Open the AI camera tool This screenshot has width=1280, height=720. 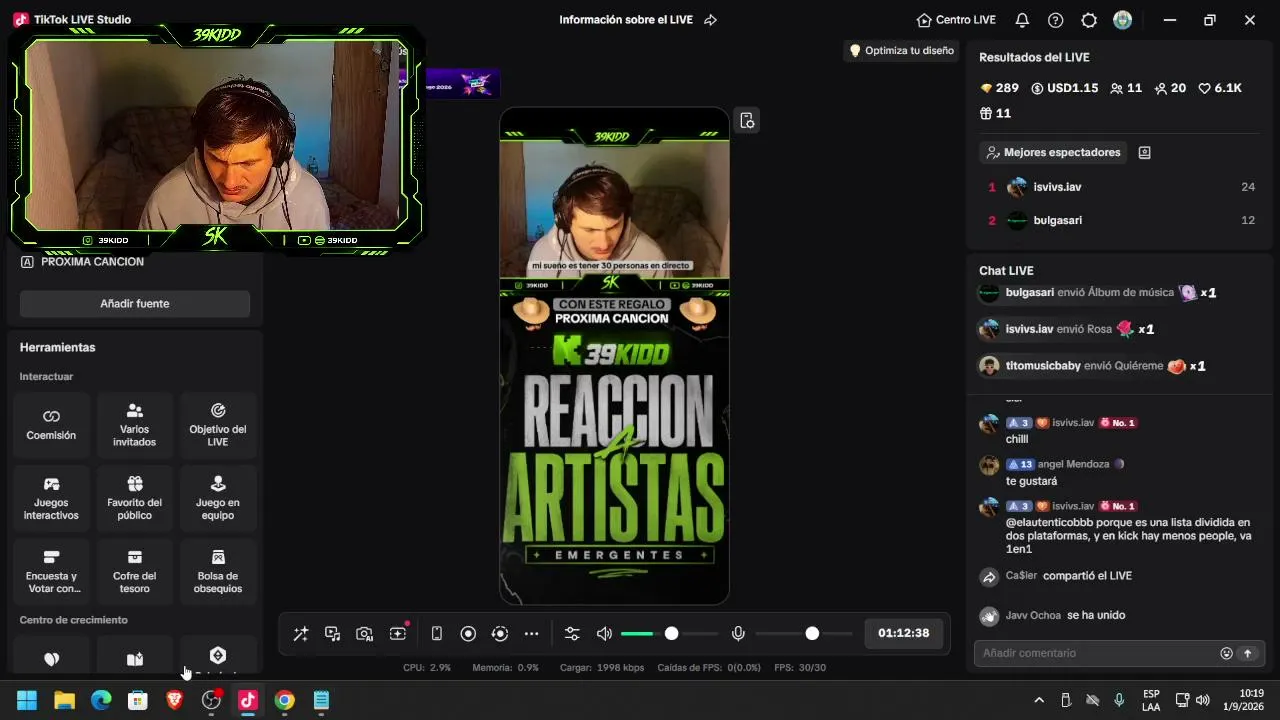click(x=365, y=634)
